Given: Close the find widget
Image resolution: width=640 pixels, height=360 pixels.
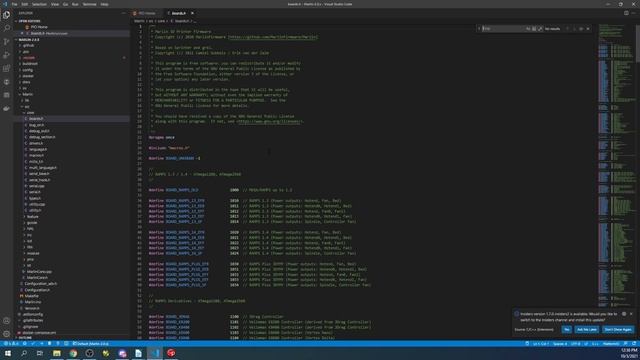Looking at the screenshot, I should 588,29.
